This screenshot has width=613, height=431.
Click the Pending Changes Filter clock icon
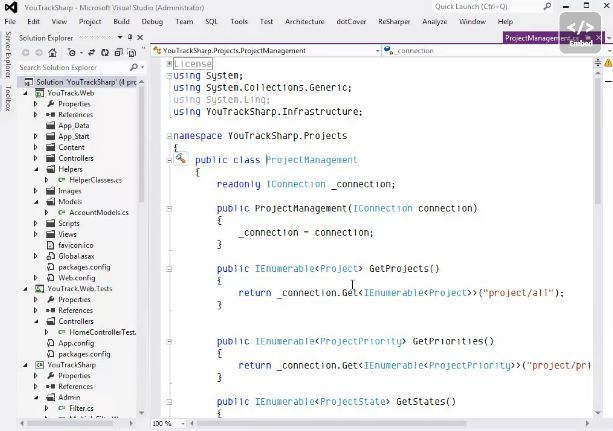[x=72, y=52]
